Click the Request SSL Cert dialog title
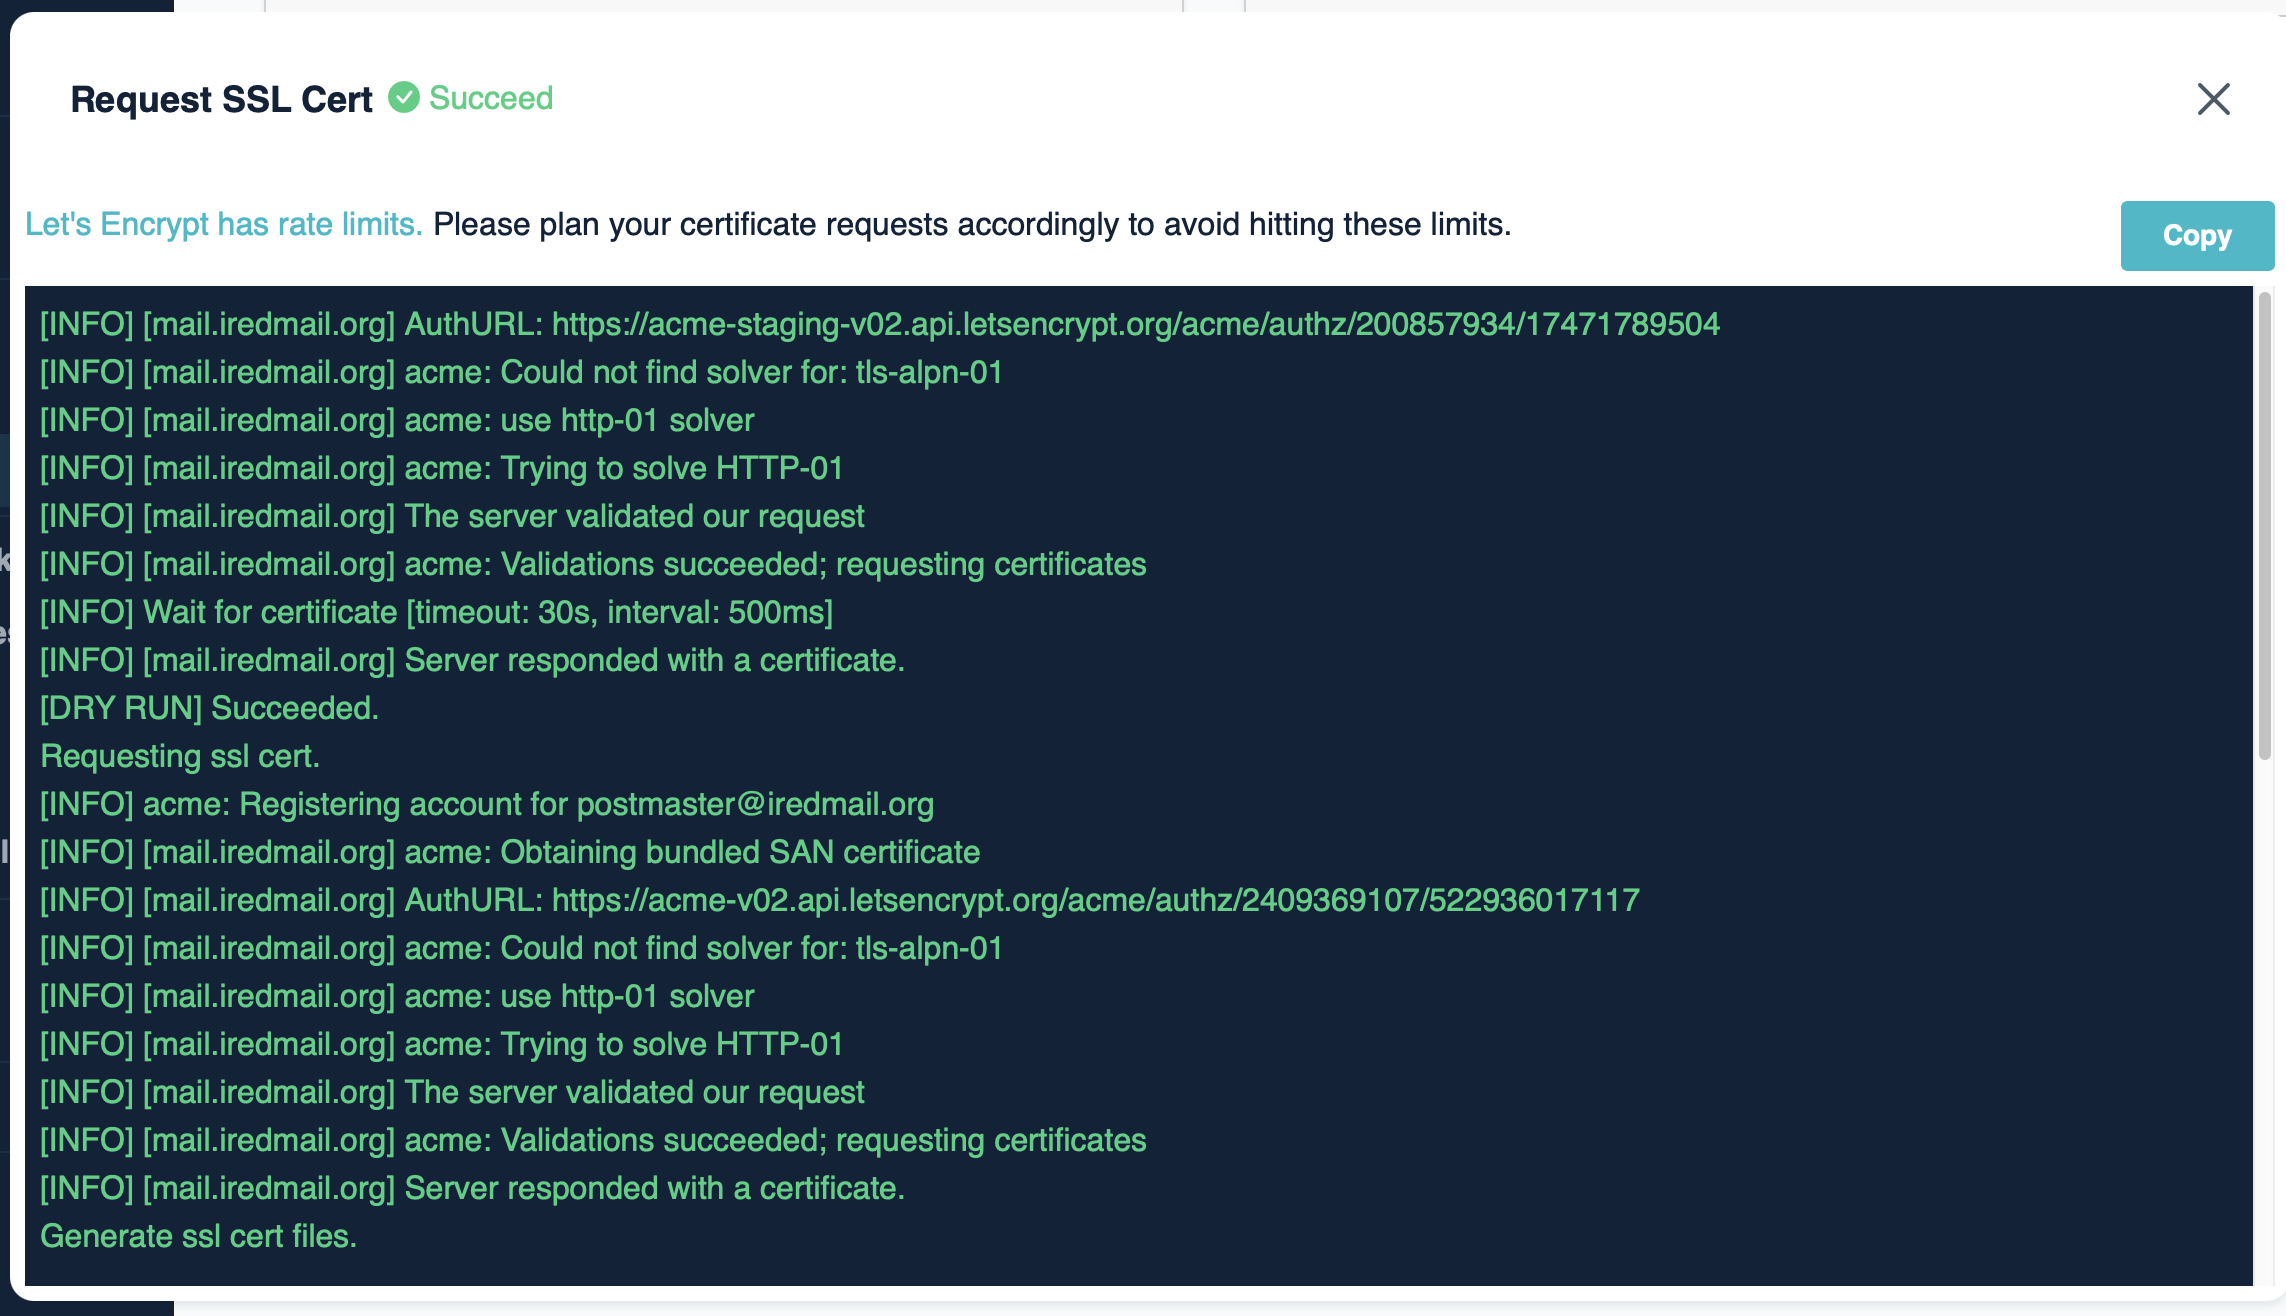The width and height of the screenshot is (2286, 1316). coord(221,99)
